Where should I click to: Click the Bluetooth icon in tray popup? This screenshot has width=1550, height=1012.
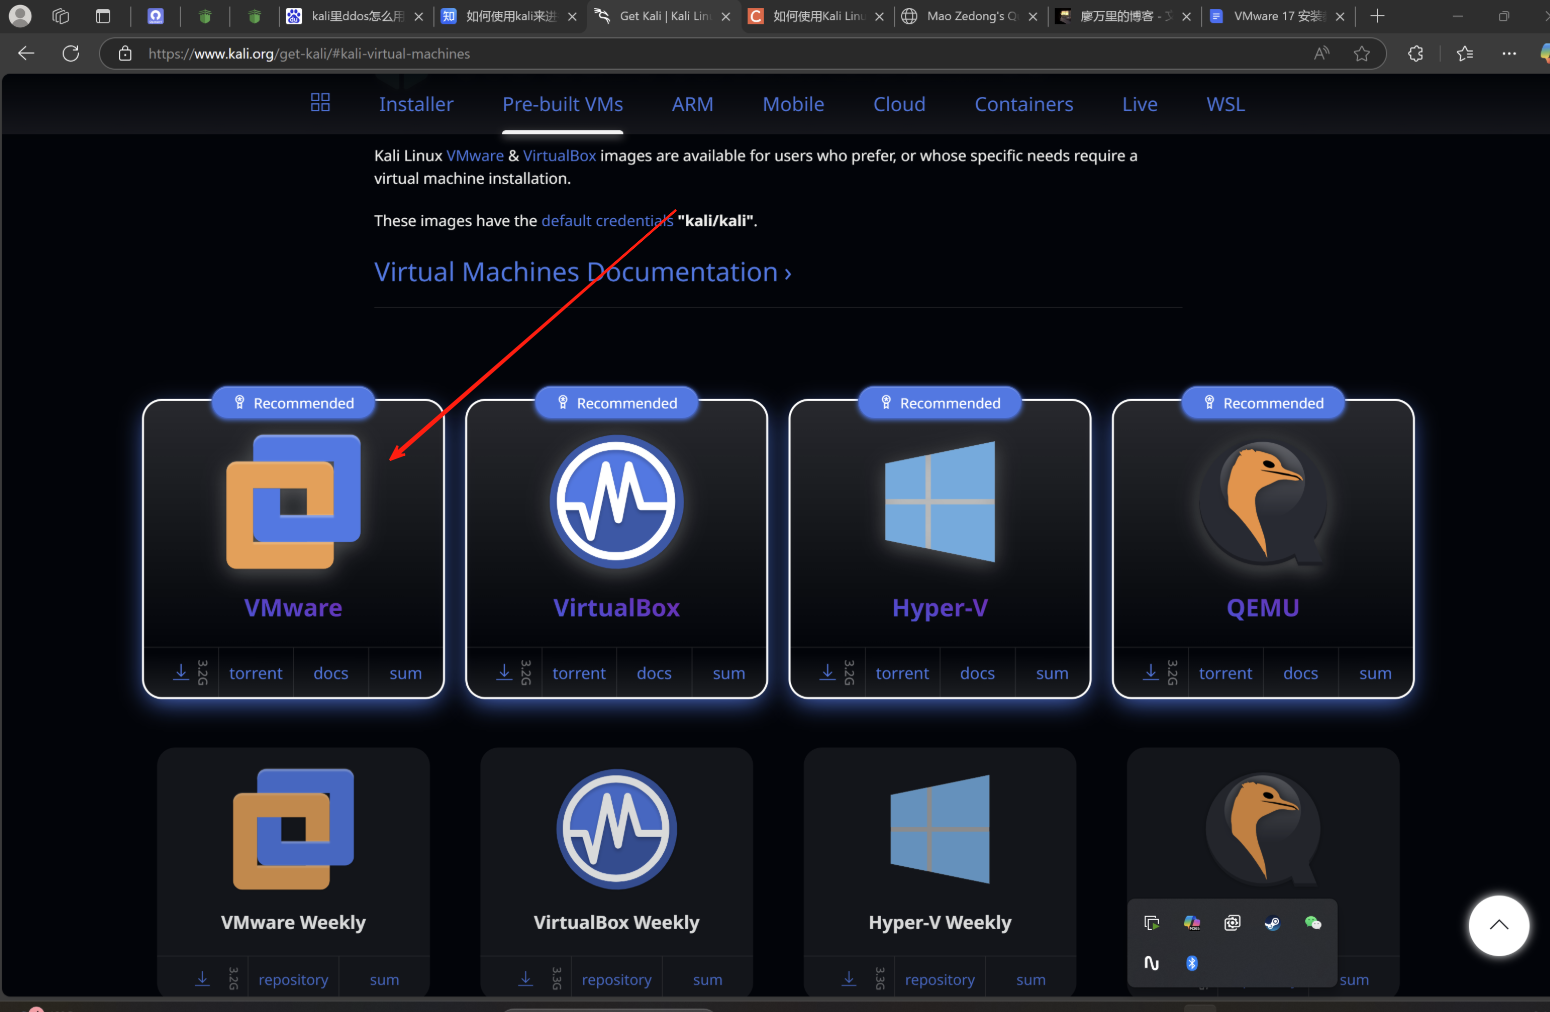1192,963
